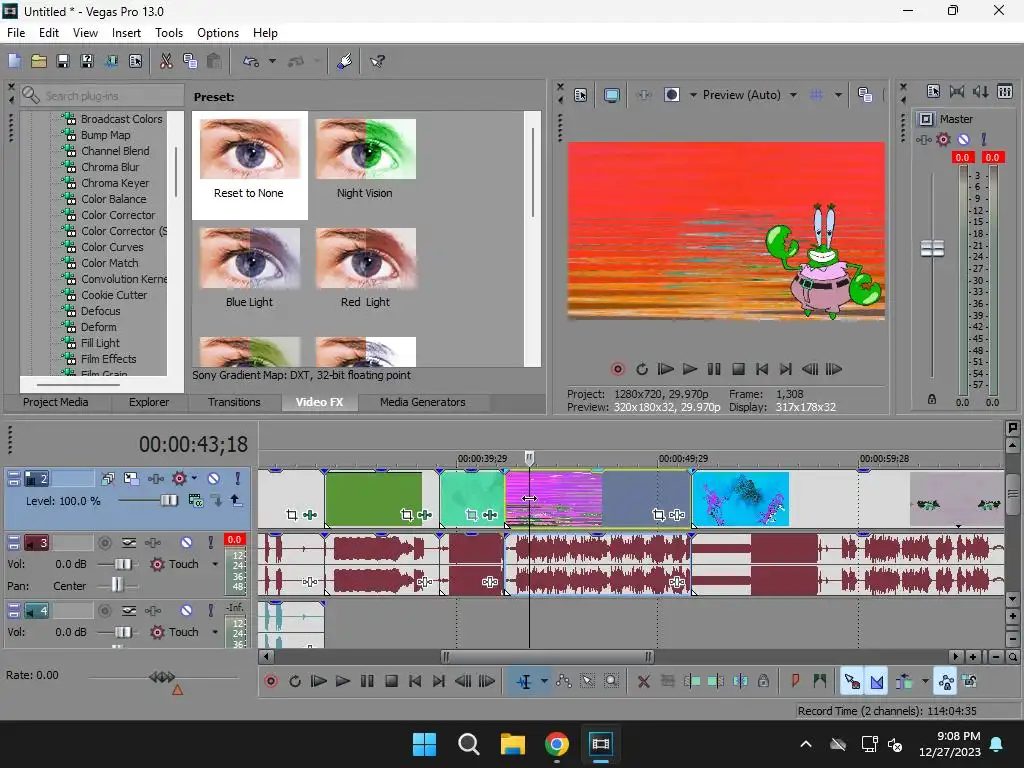The image size is (1024, 768).
Task: Adjust track 3 Pan slider
Action: pos(117,584)
